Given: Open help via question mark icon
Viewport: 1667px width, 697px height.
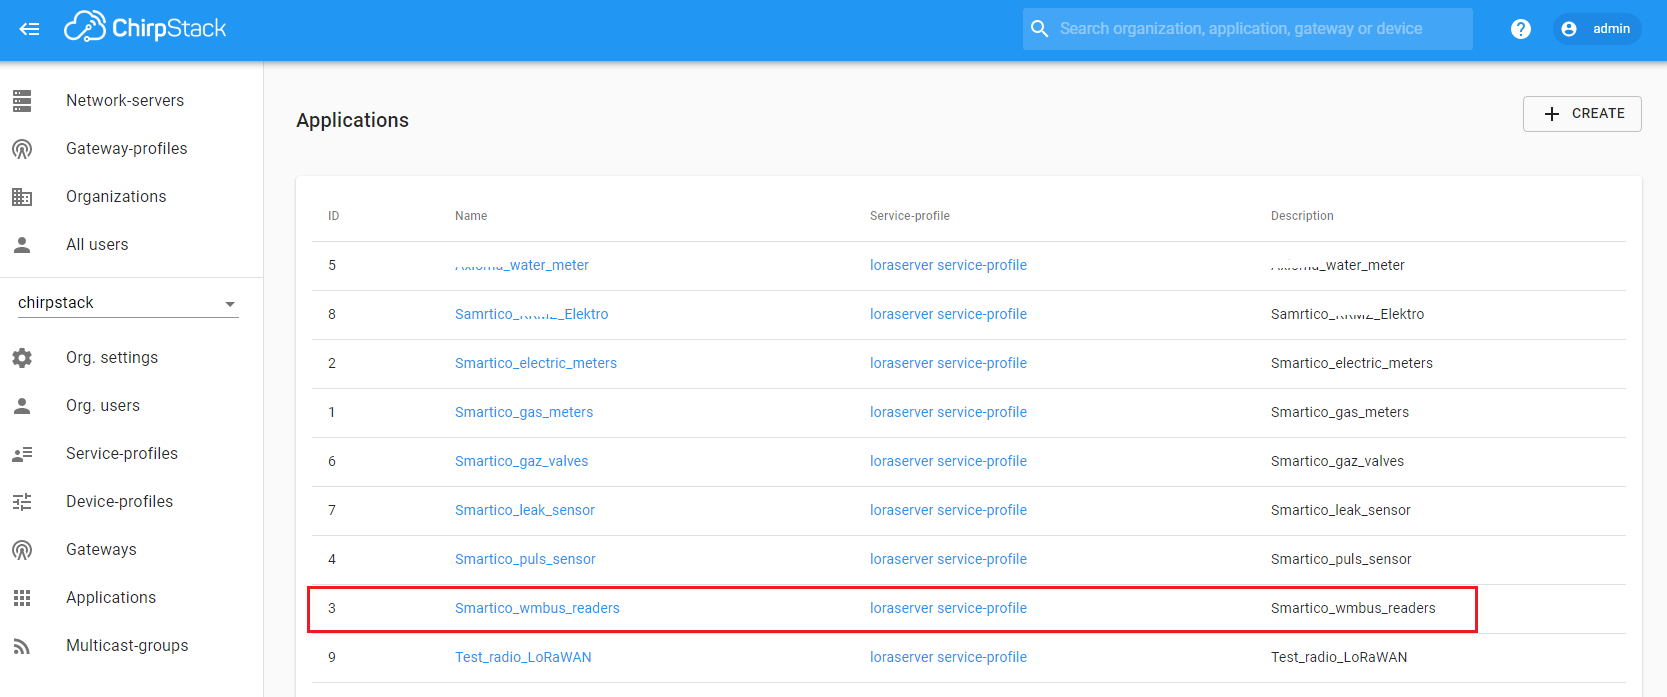Looking at the screenshot, I should click(x=1520, y=29).
